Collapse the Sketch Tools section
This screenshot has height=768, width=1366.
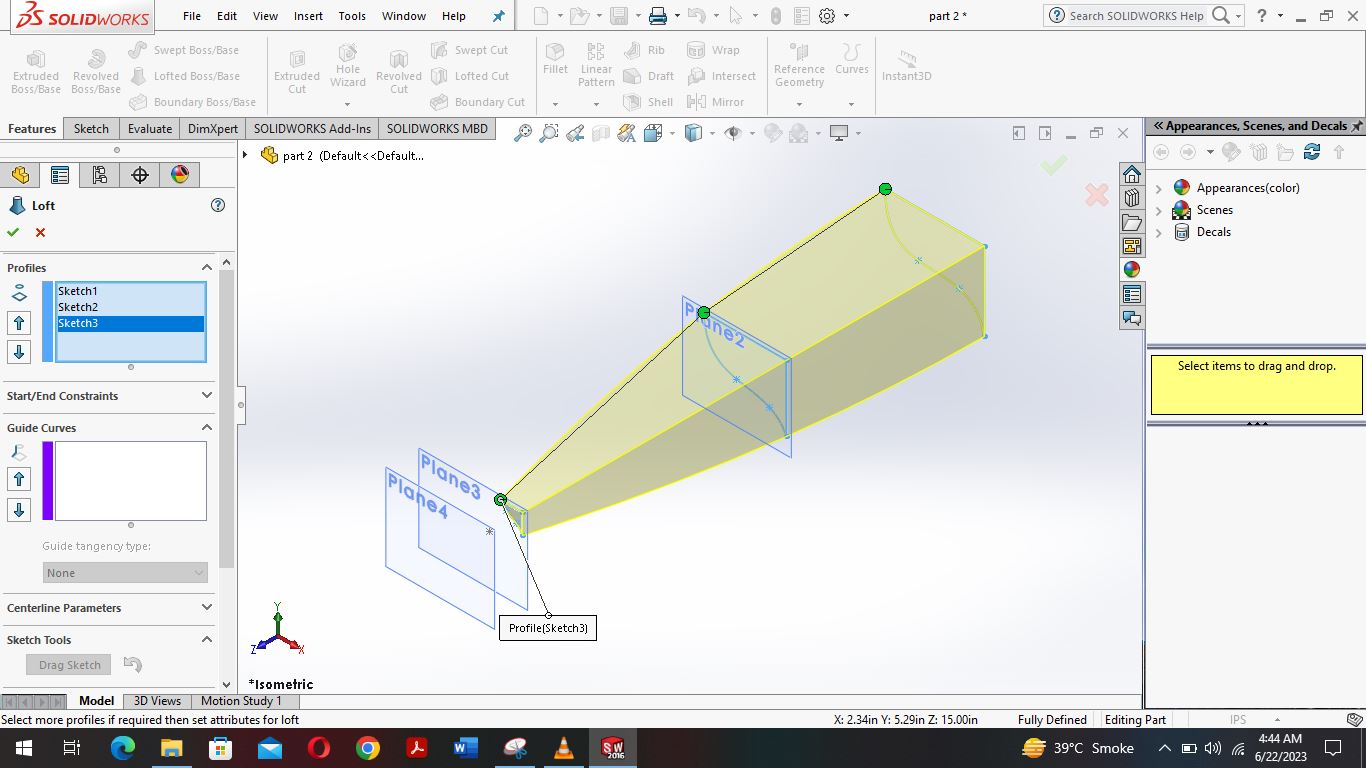coord(207,639)
